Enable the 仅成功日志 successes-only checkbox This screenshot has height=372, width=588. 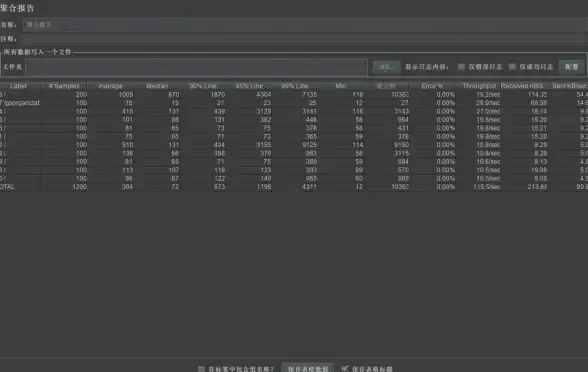coord(512,67)
